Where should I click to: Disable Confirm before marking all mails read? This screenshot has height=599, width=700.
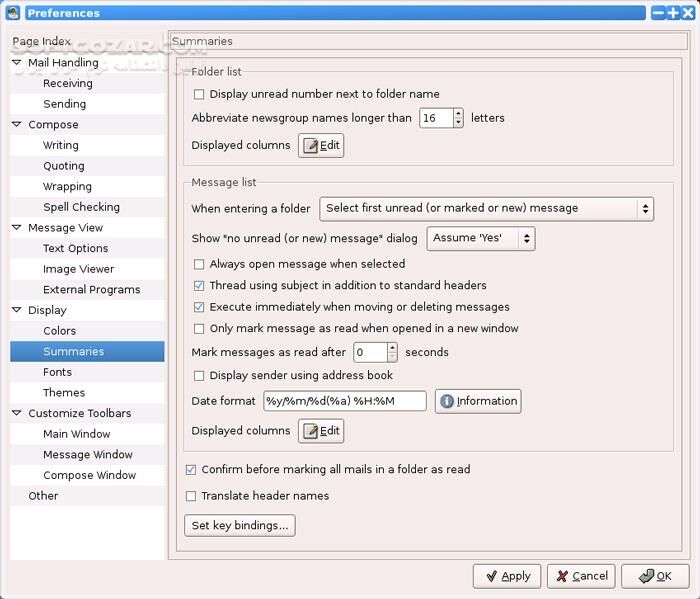click(191, 470)
